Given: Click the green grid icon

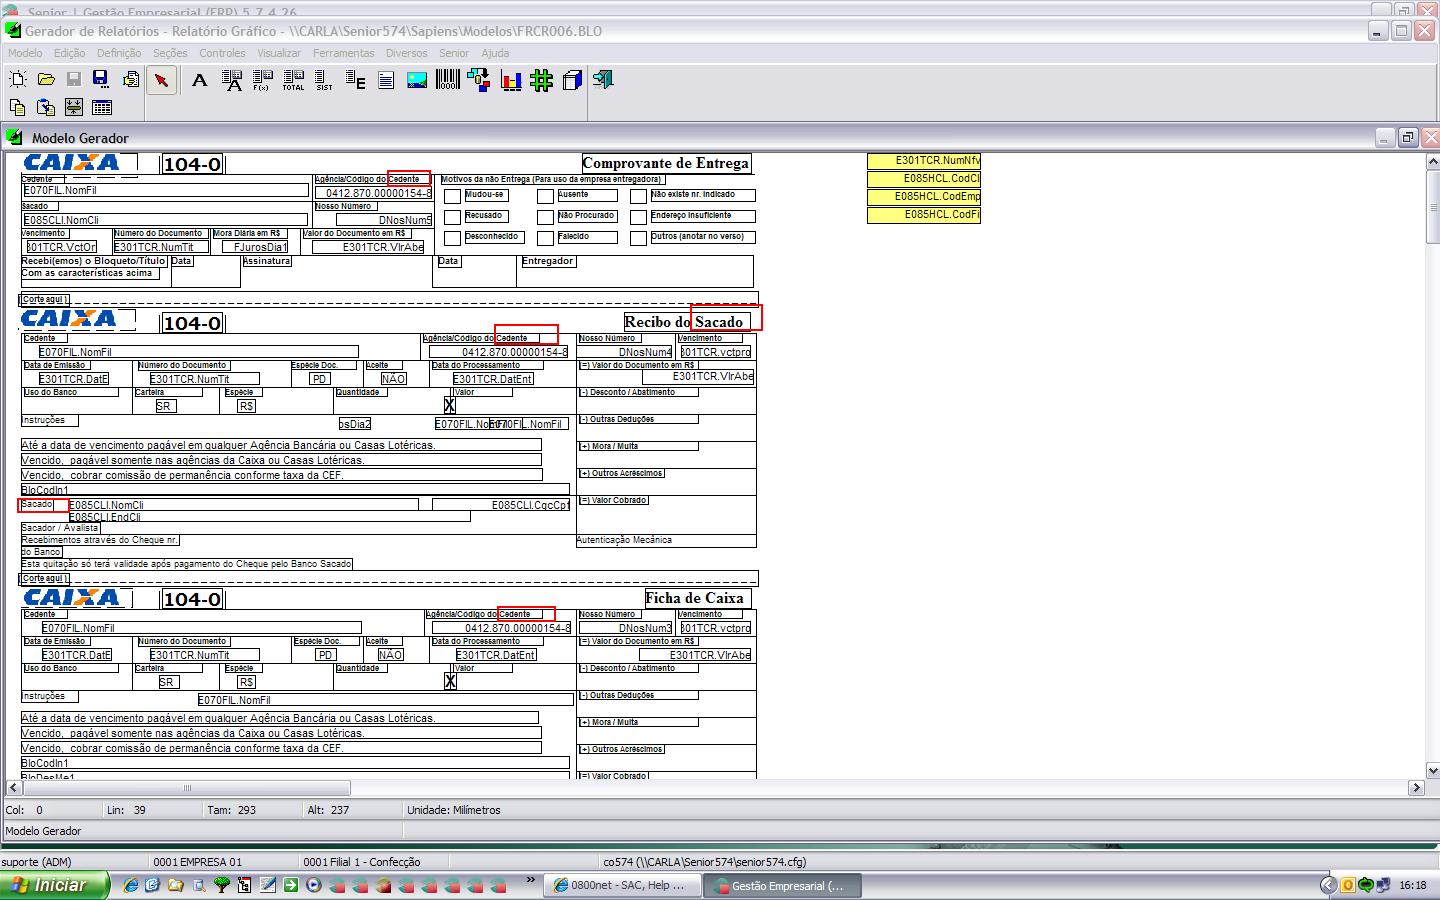Looking at the screenshot, I should [541, 80].
